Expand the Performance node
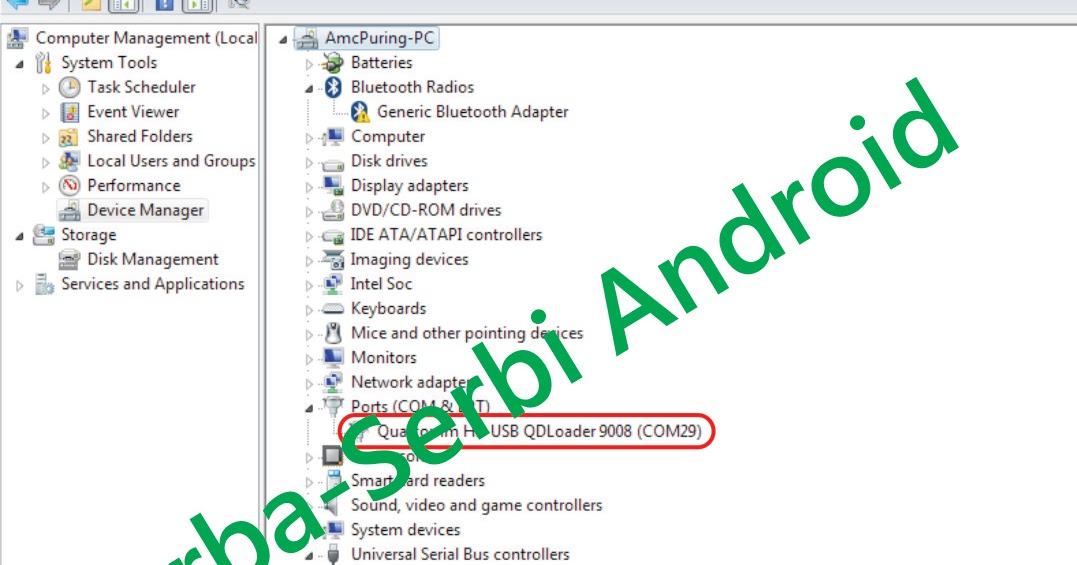This screenshot has width=1077, height=565. [x=45, y=187]
